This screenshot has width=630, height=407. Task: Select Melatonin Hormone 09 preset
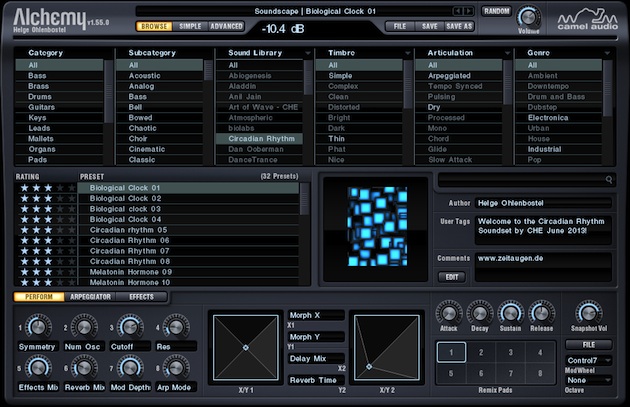[188, 272]
